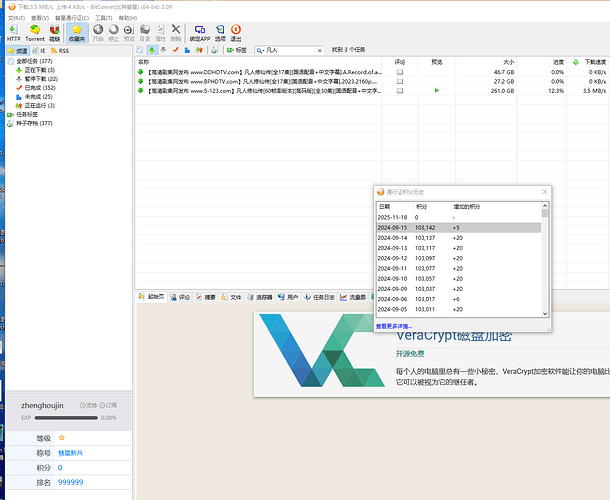
Task: Toggle the green downloading filter button
Action: [x=152, y=49]
